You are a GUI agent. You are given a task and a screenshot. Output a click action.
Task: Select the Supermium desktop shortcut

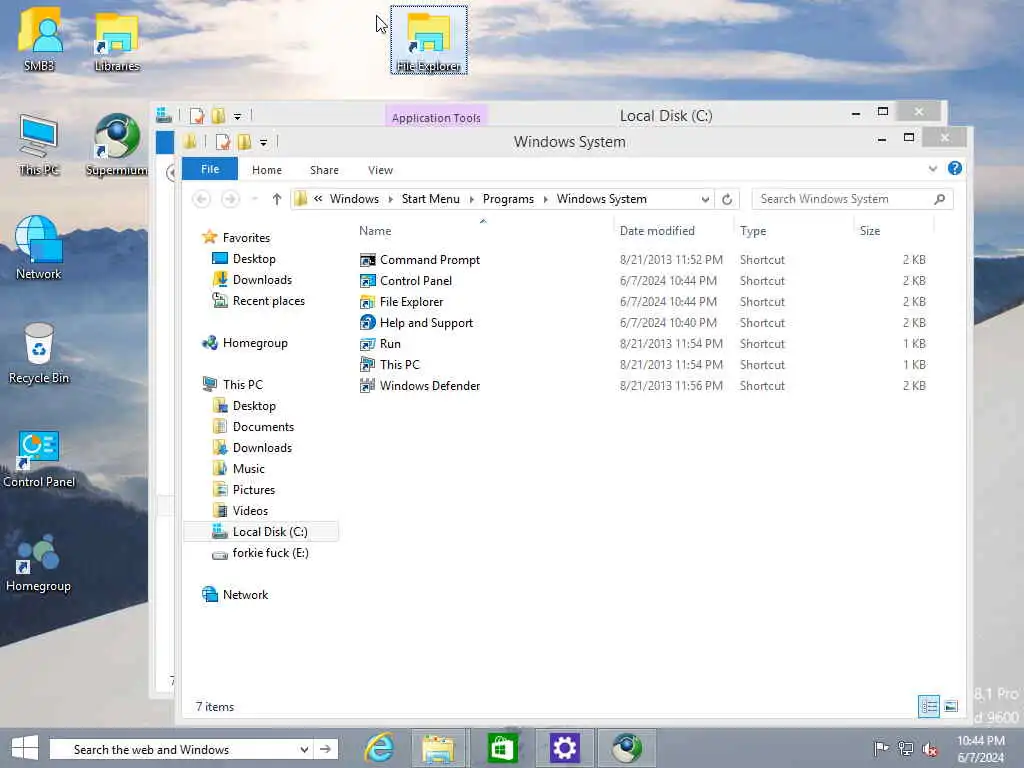(x=117, y=145)
